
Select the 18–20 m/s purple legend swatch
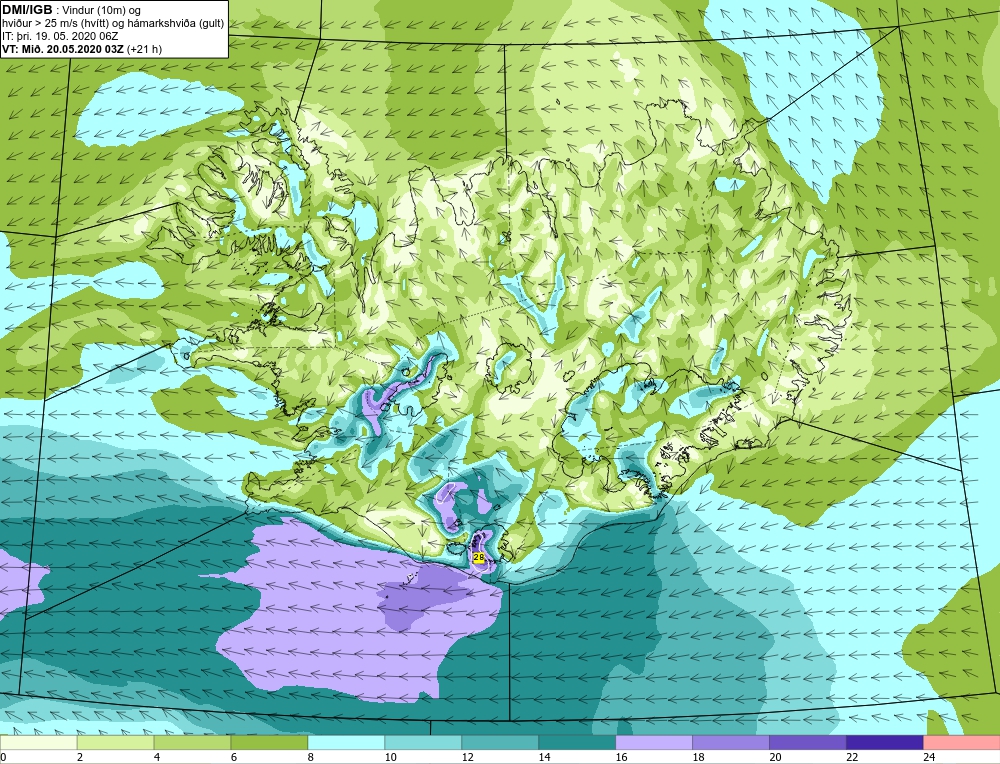point(731,742)
